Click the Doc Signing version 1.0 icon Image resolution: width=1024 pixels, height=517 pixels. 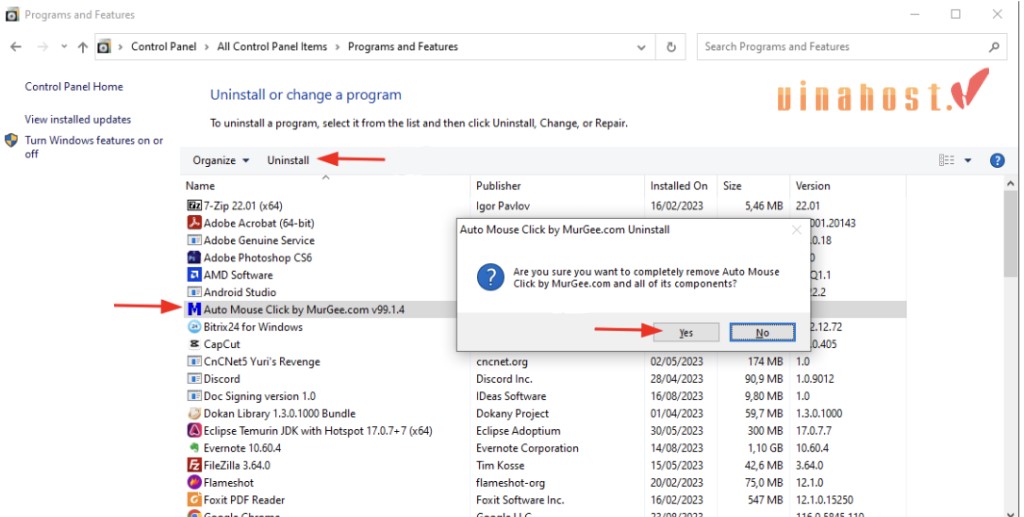(x=194, y=396)
